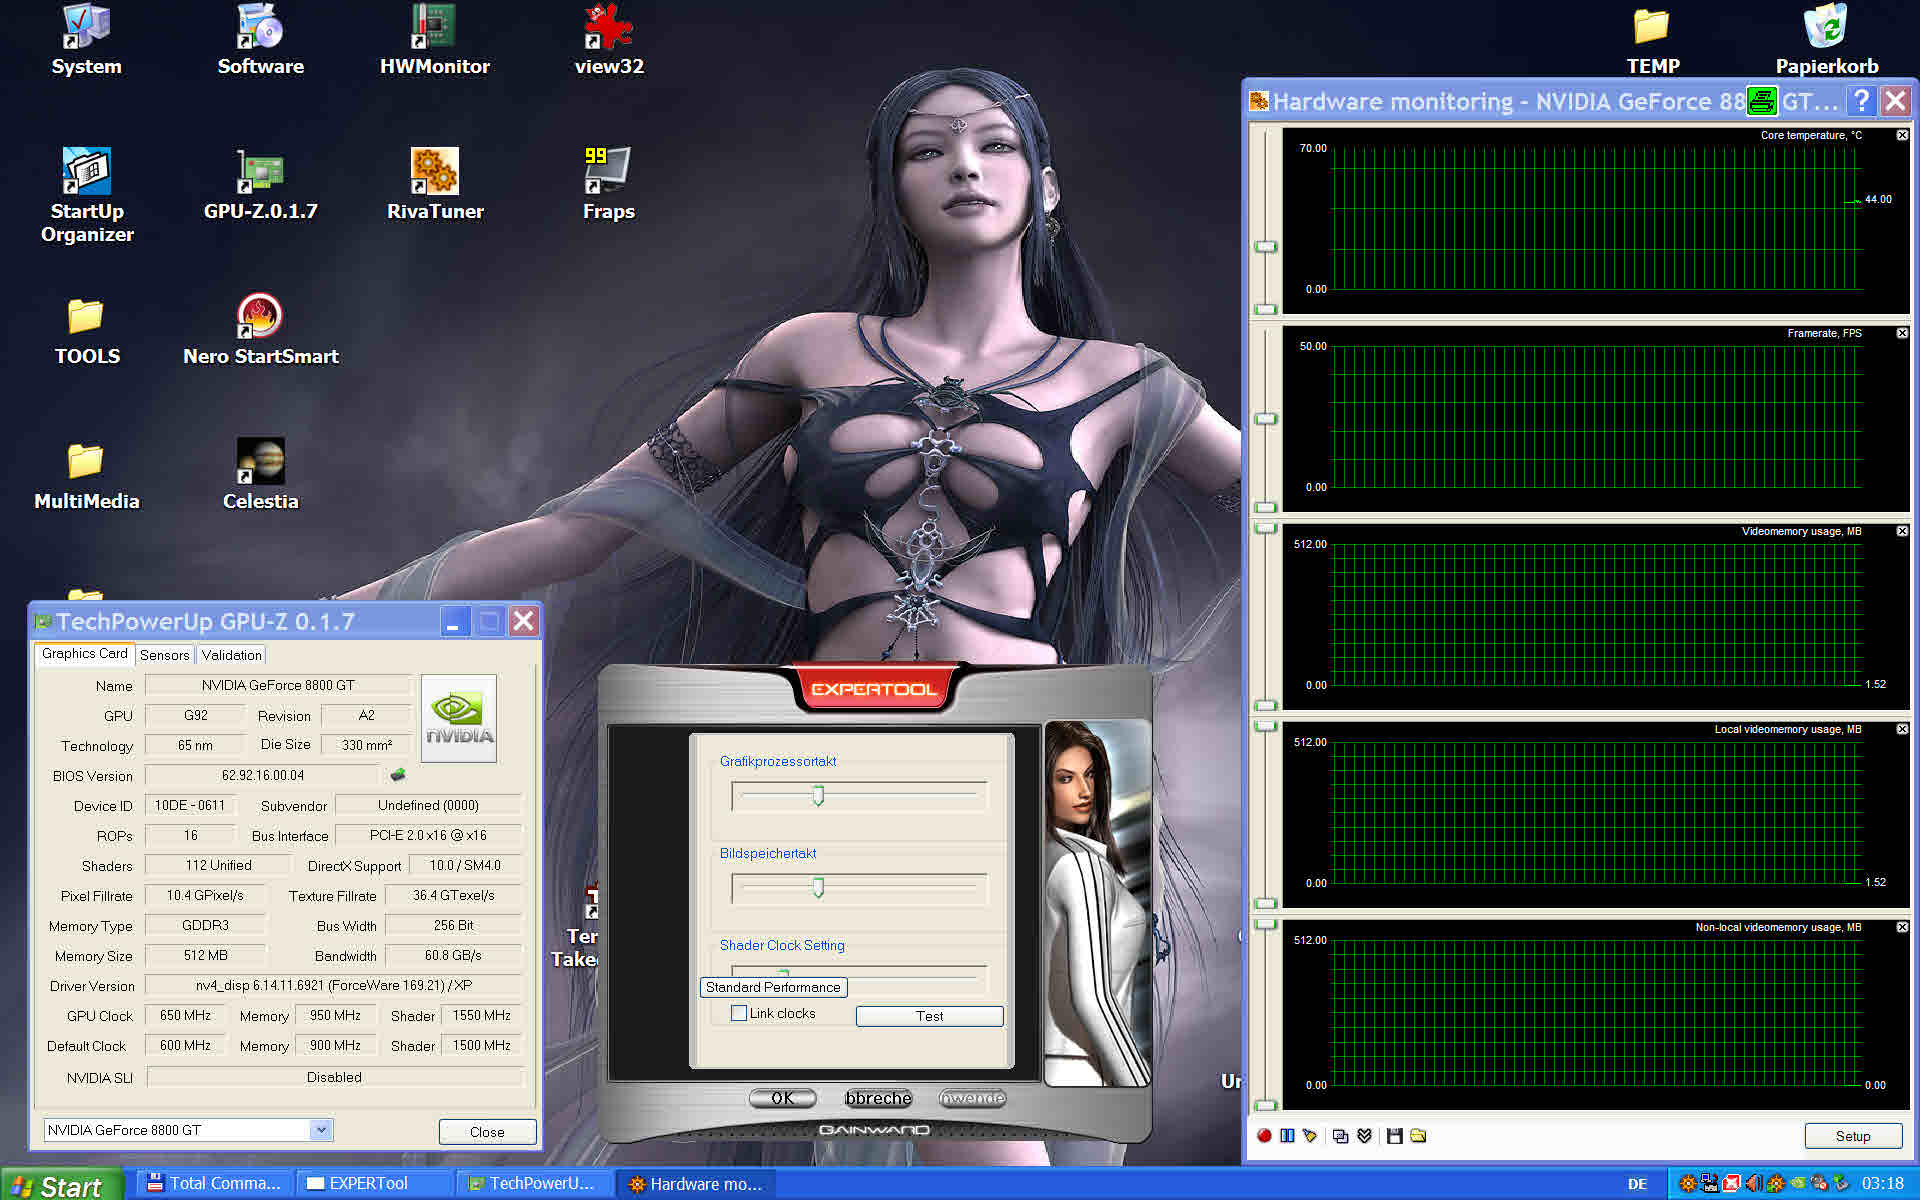Launch Nero StartSmart from the desktop
Screen dimensions: 1920x1200
point(260,330)
